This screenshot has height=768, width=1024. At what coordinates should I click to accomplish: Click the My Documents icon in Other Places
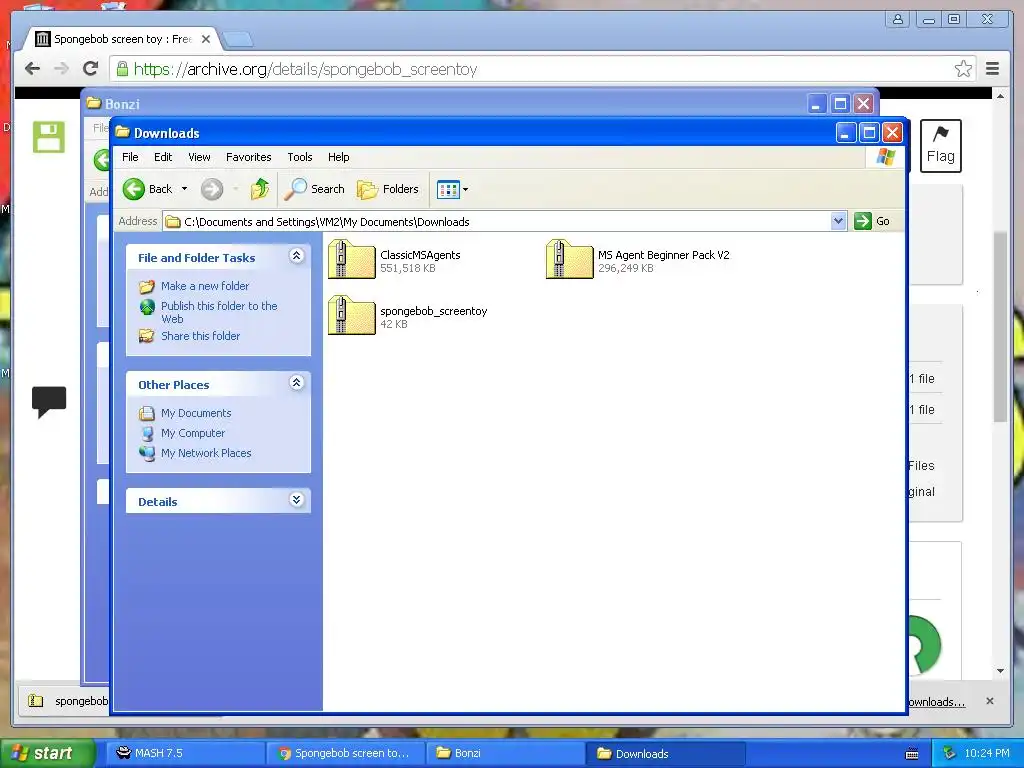pos(147,413)
